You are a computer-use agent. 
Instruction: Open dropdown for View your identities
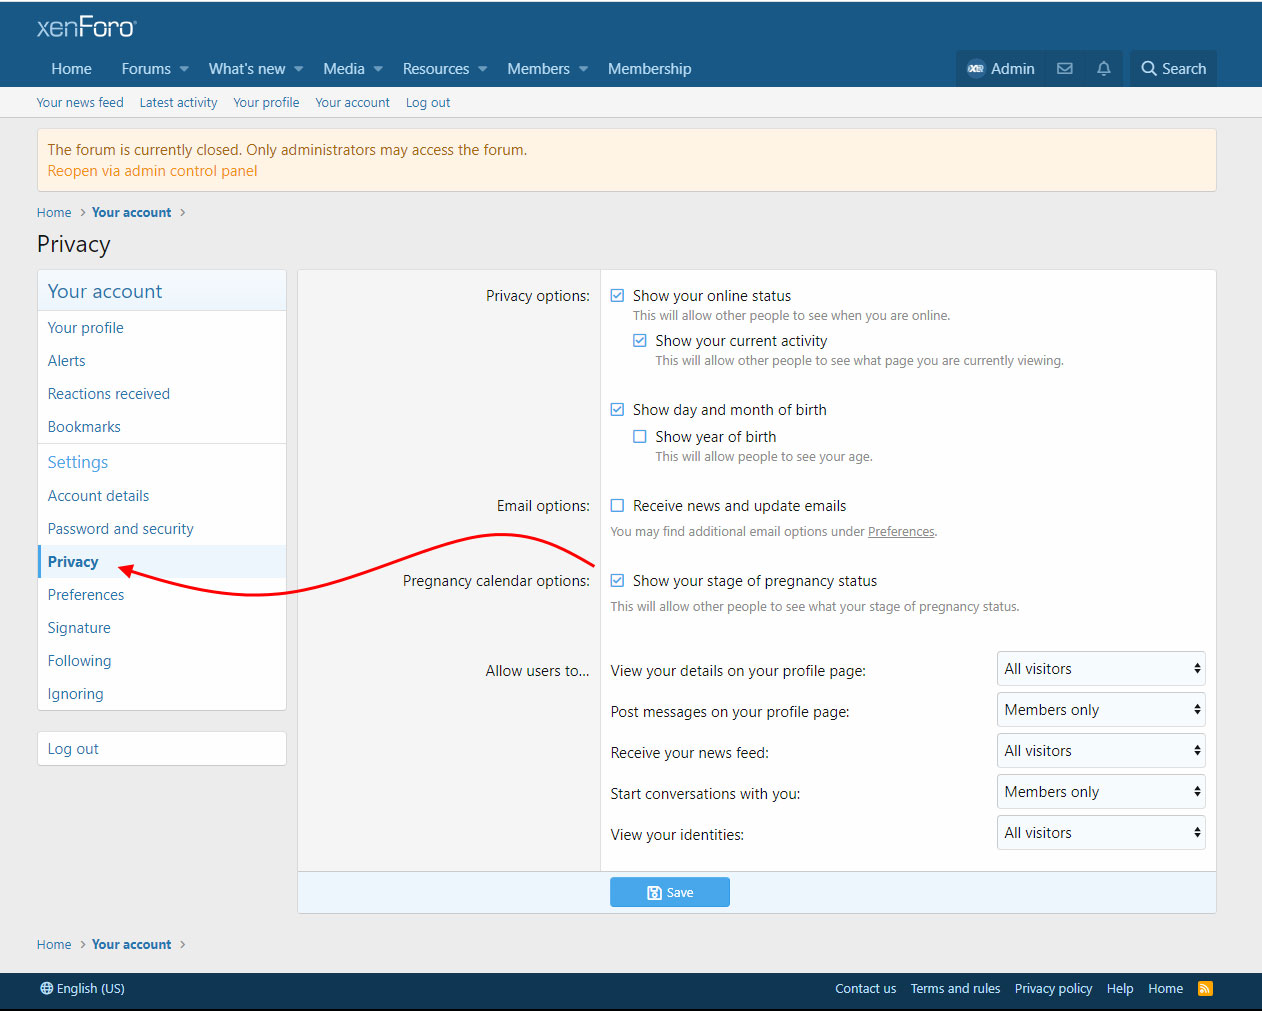1101,833
